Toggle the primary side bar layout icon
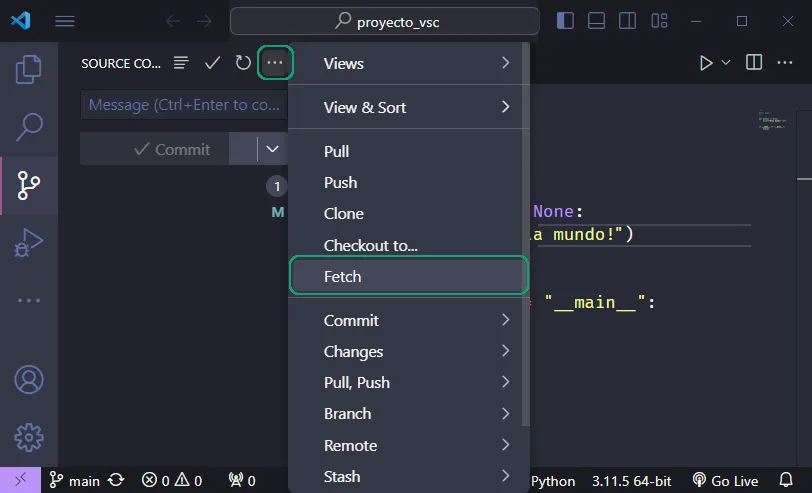 point(566,20)
